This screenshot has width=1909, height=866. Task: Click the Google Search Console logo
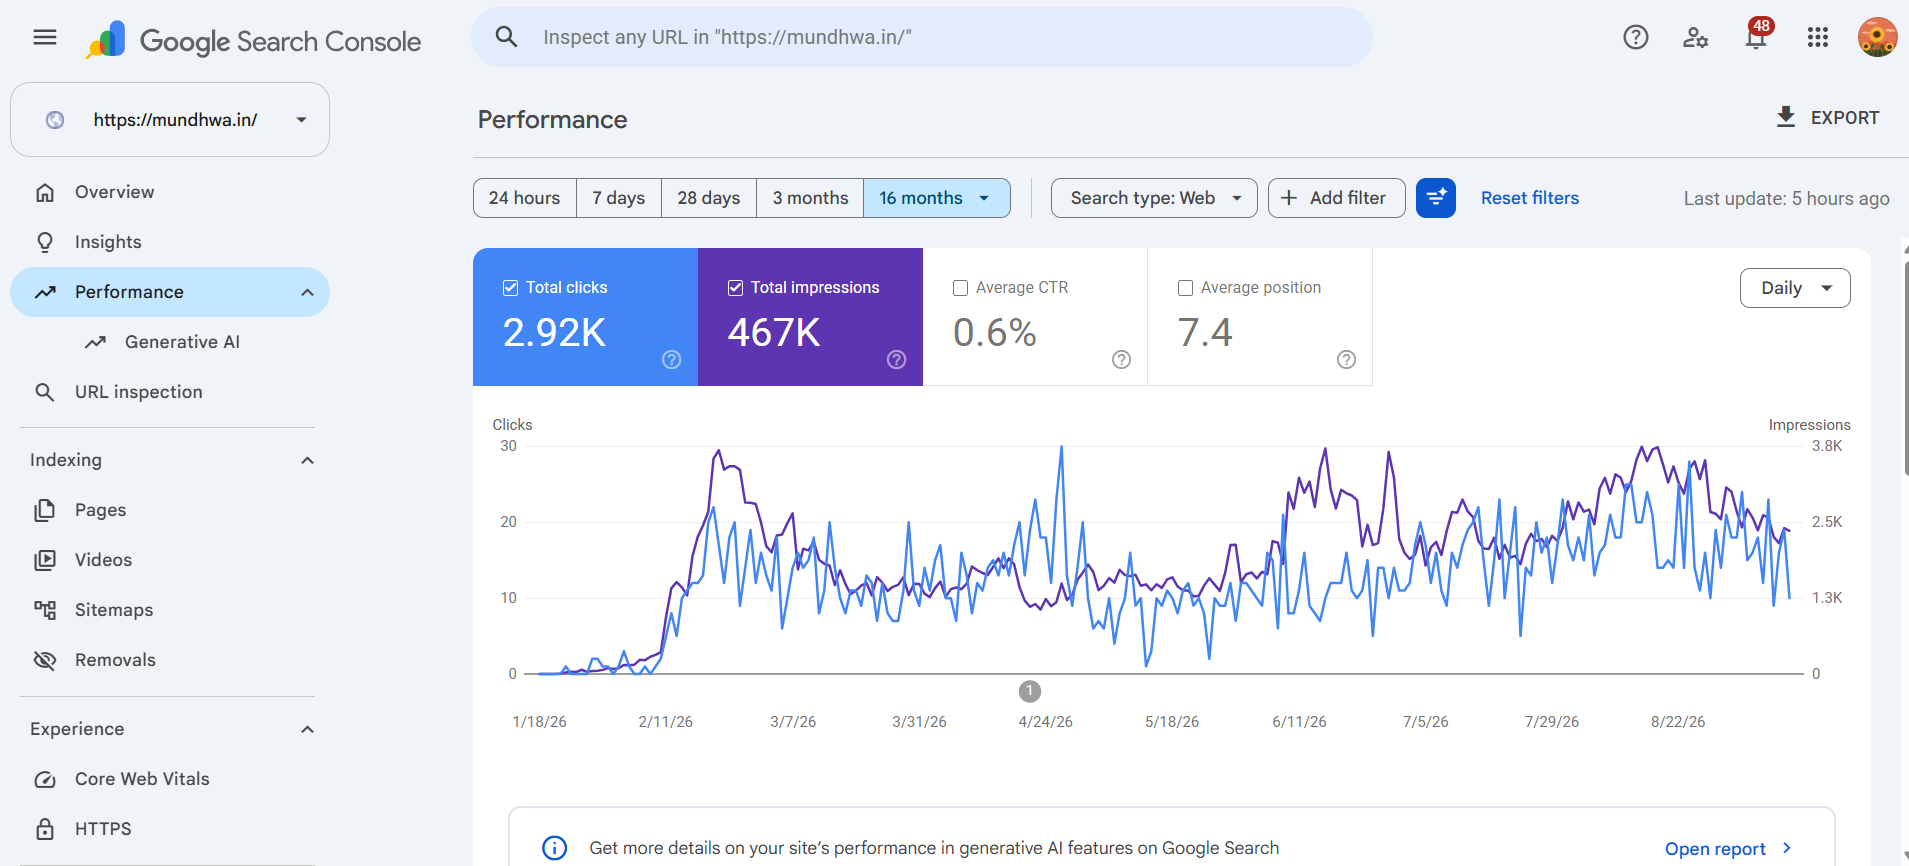(x=253, y=41)
